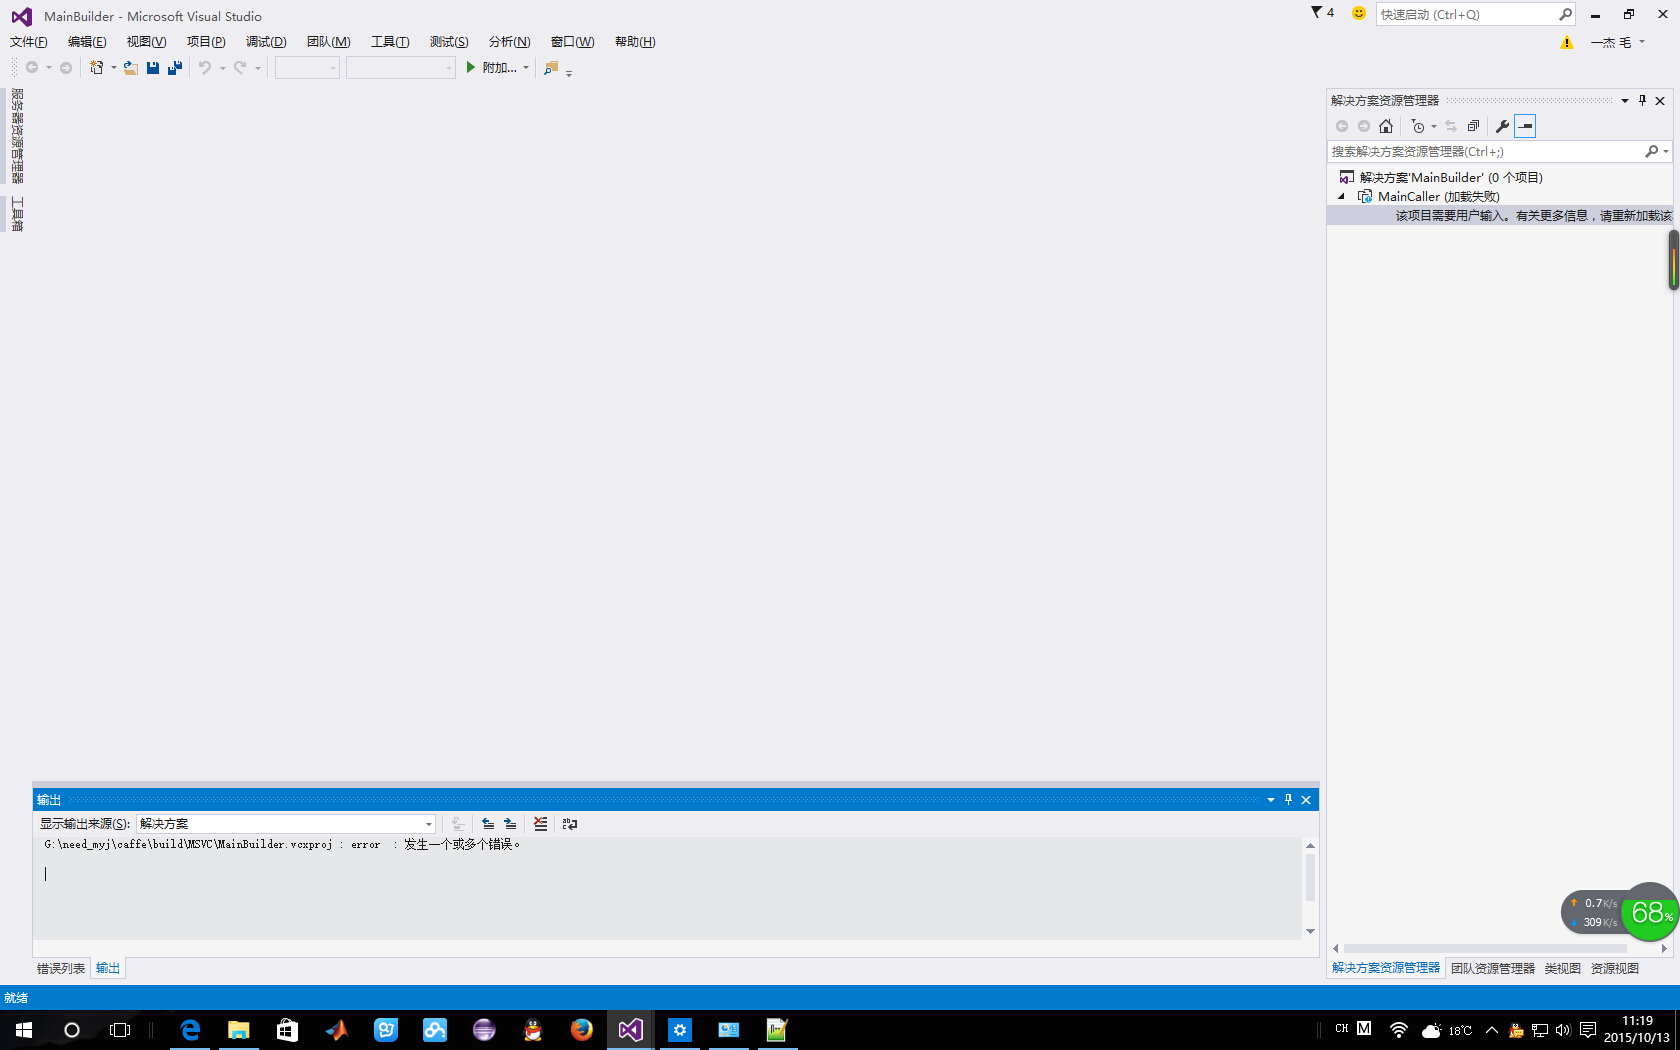Click the New Project toolbar icon
The width and height of the screenshot is (1680, 1050).
[x=96, y=68]
